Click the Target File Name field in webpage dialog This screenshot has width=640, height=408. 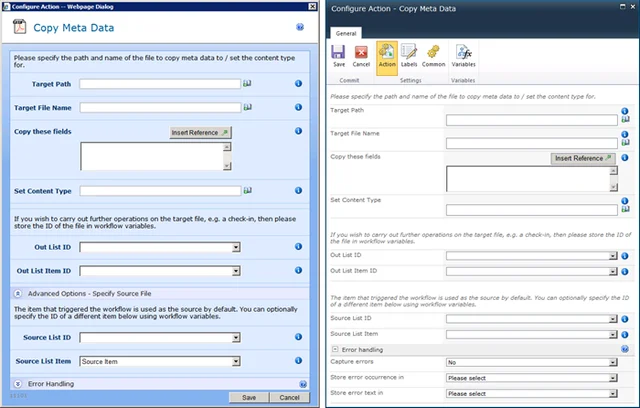coord(160,106)
